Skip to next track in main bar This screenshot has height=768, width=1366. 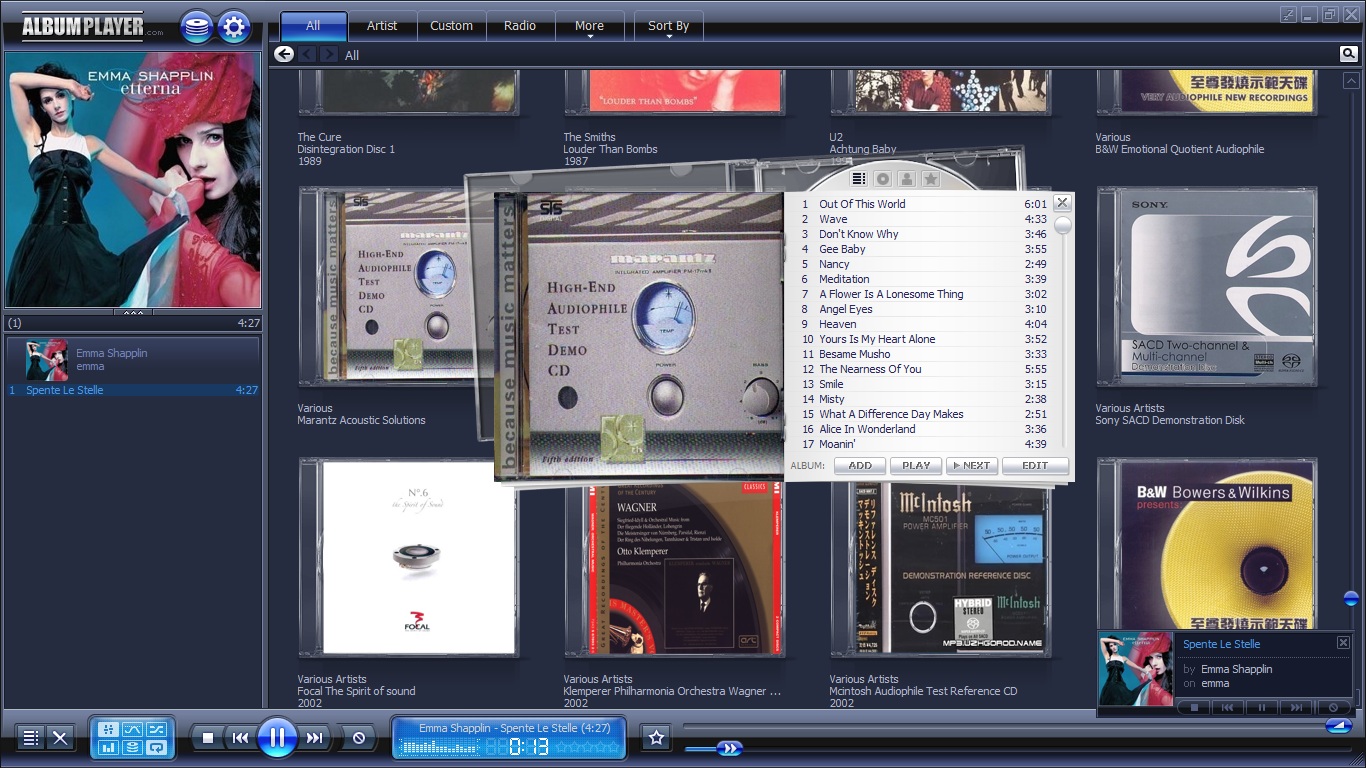tap(315, 738)
